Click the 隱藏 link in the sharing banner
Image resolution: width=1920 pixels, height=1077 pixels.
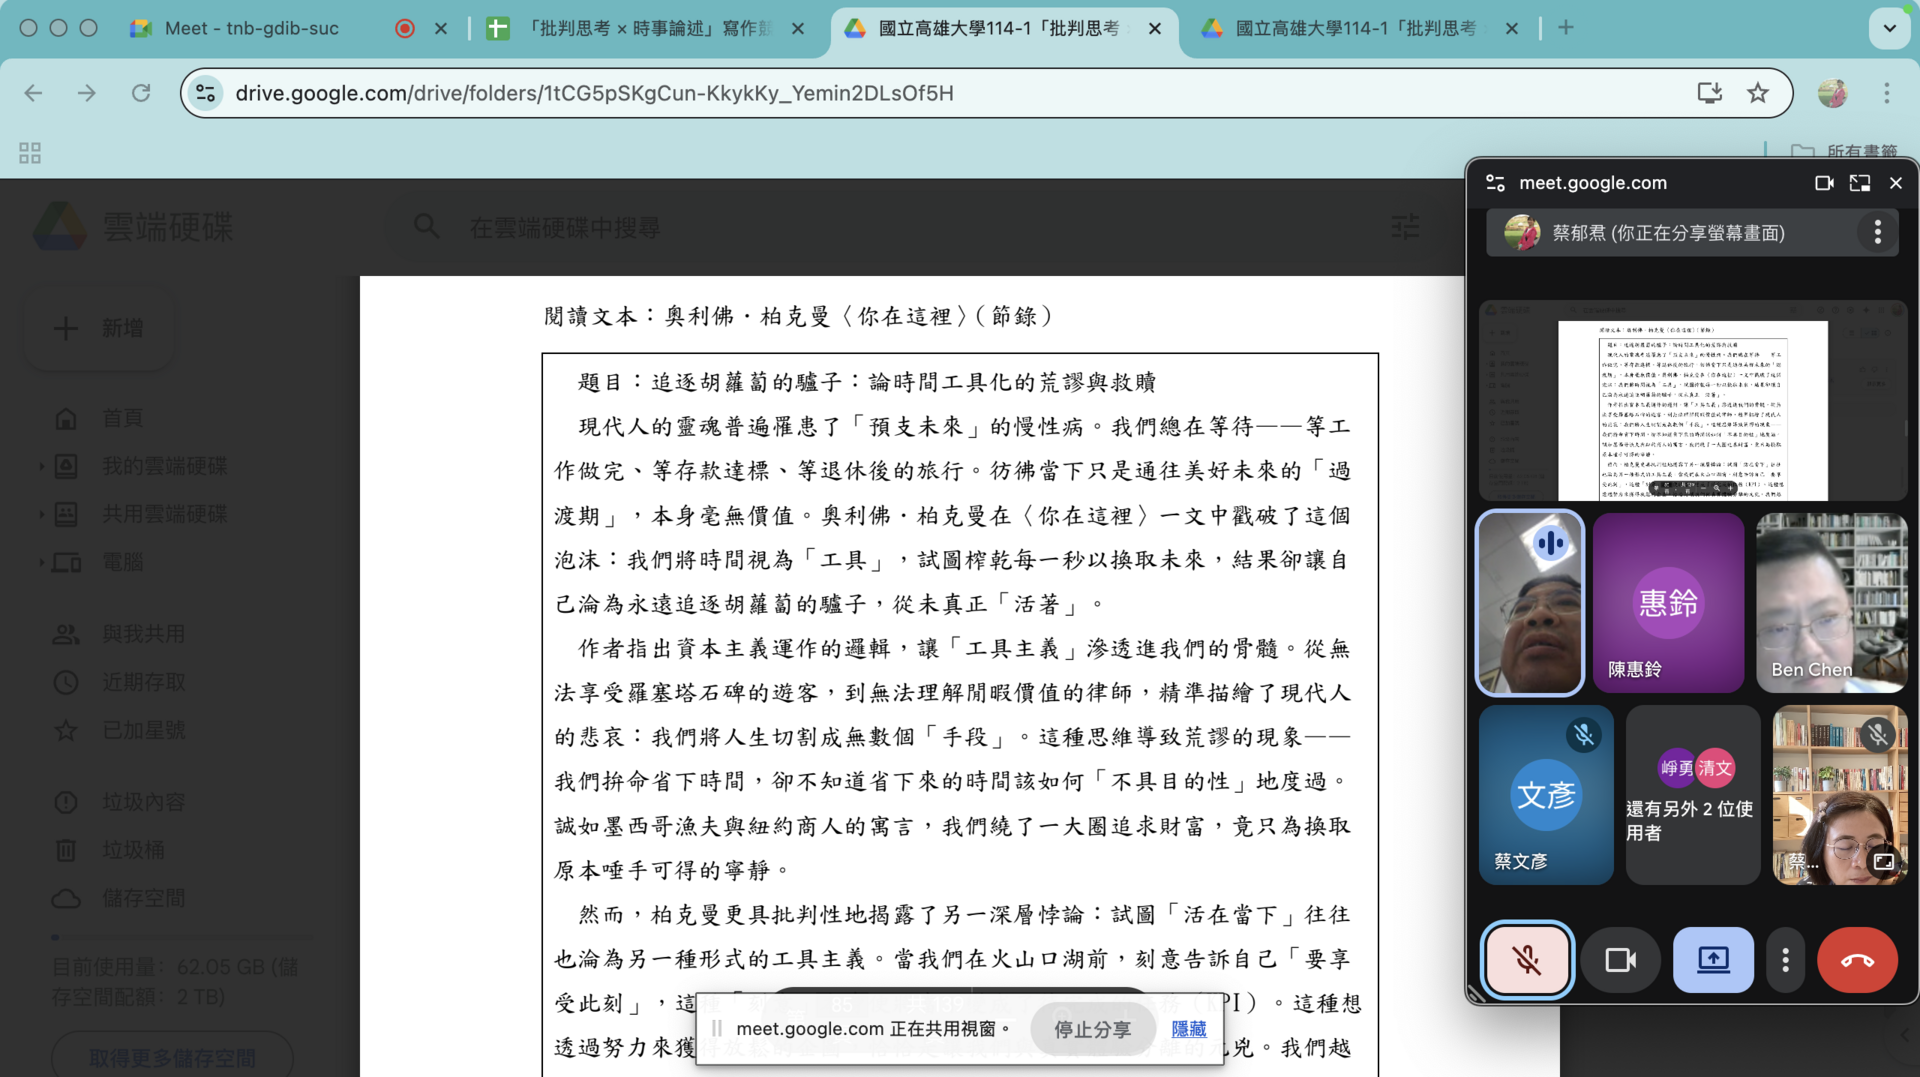pos(1189,1029)
